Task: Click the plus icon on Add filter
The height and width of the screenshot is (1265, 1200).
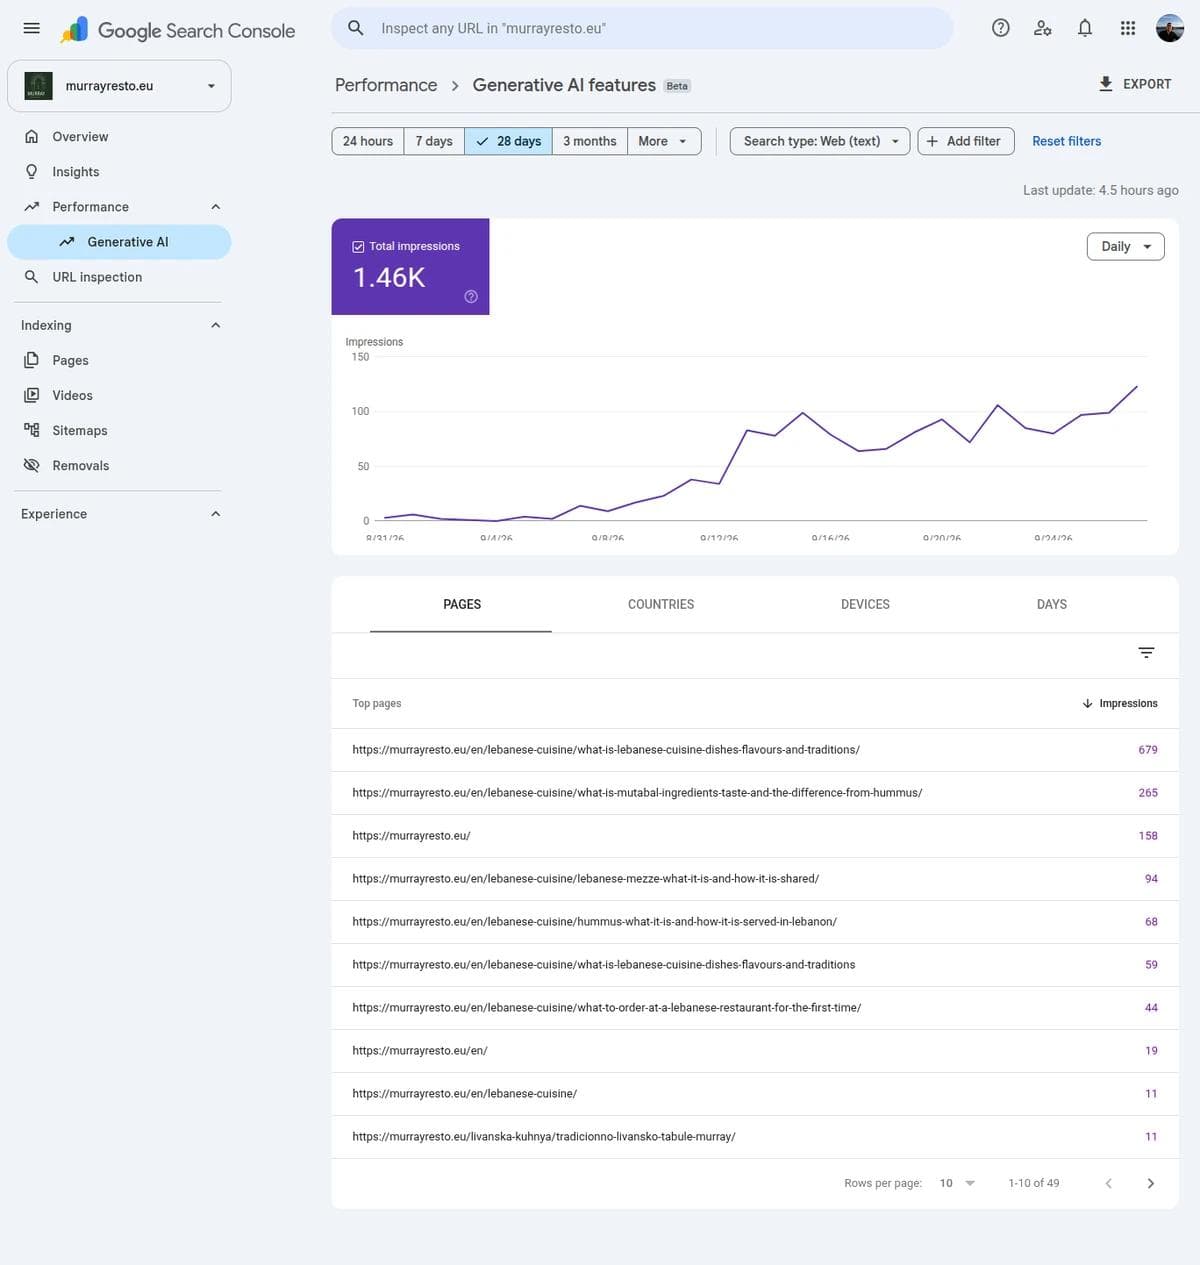Action: pyautogui.click(x=932, y=141)
